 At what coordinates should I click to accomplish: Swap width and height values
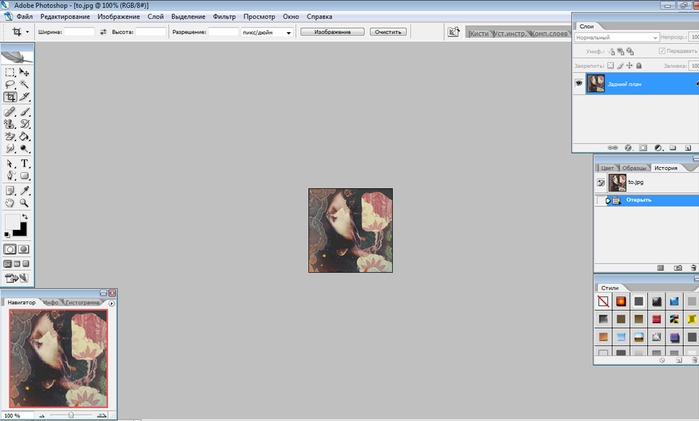coord(103,32)
